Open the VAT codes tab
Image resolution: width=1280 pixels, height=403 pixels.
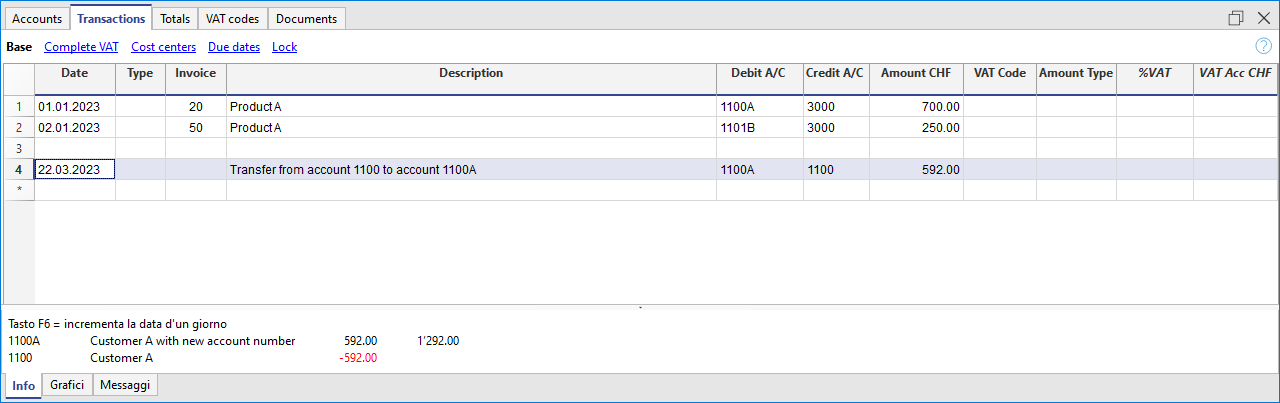tap(232, 19)
